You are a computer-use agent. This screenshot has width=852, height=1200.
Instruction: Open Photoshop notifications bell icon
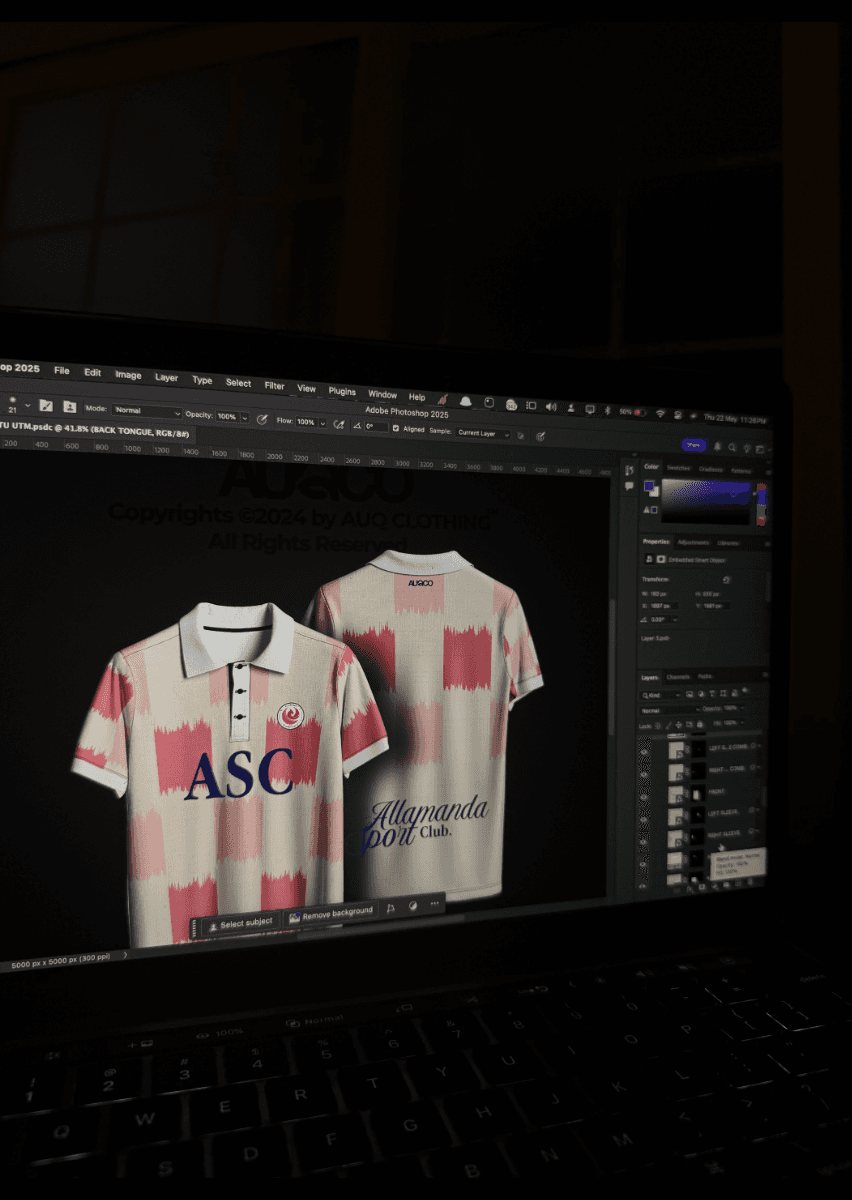click(x=717, y=447)
